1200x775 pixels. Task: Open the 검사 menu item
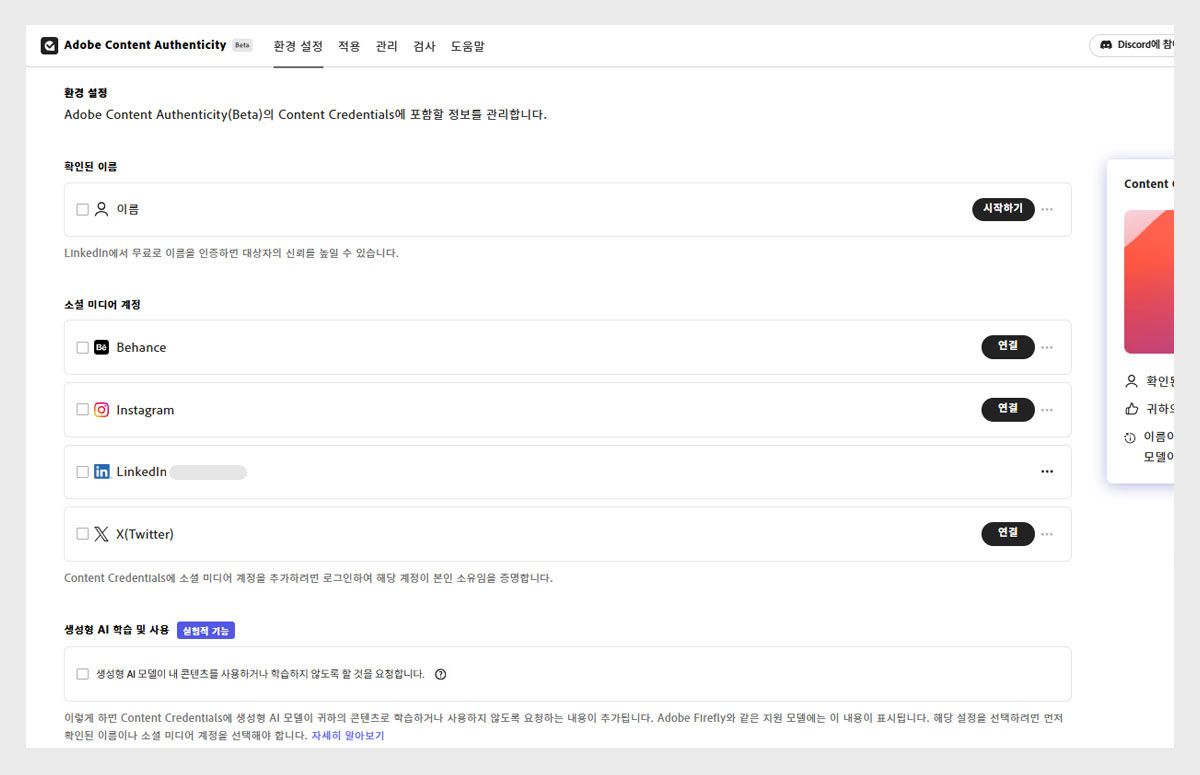click(423, 46)
